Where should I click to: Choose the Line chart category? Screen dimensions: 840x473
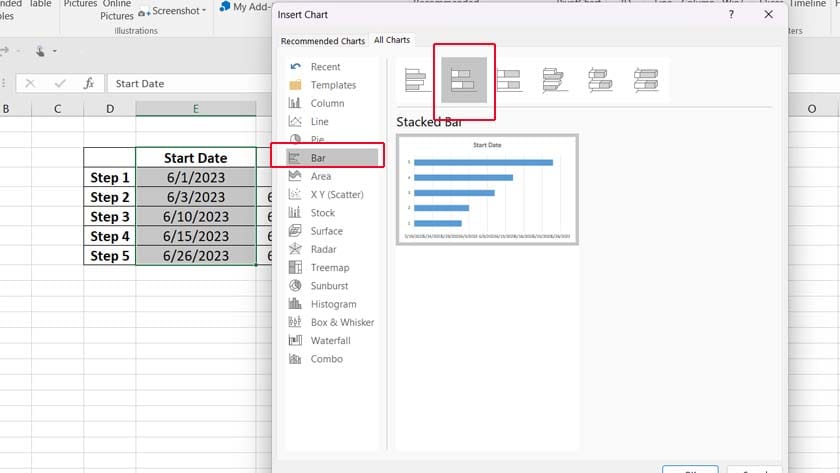click(x=332, y=121)
